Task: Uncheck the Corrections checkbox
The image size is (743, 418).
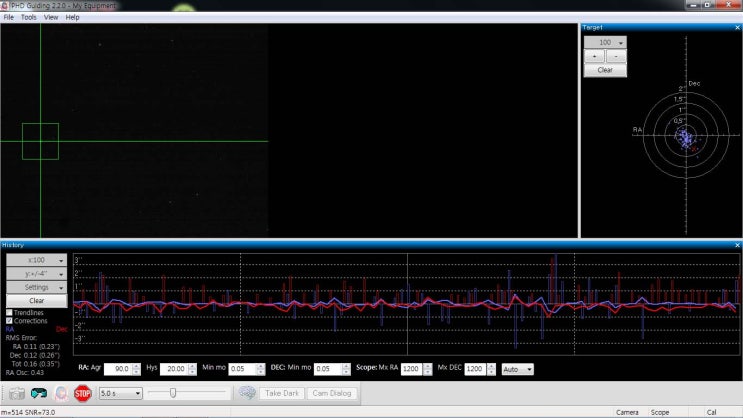Action: (x=10, y=320)
